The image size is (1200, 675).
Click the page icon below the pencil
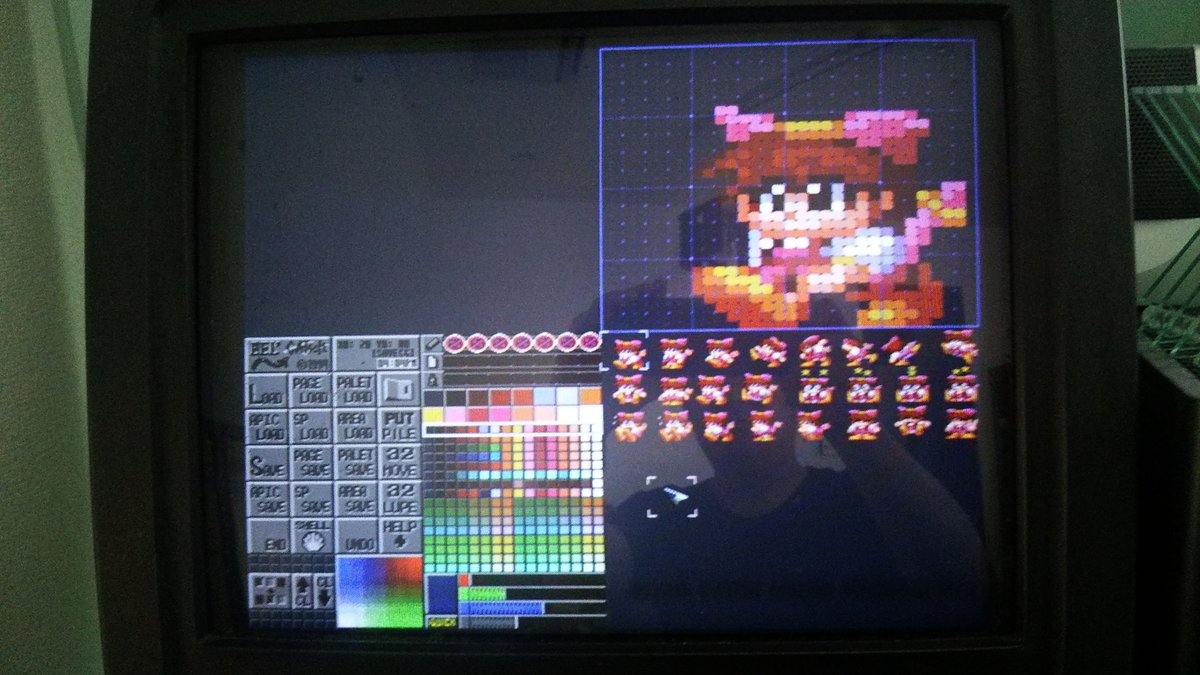tap(432, 361)
